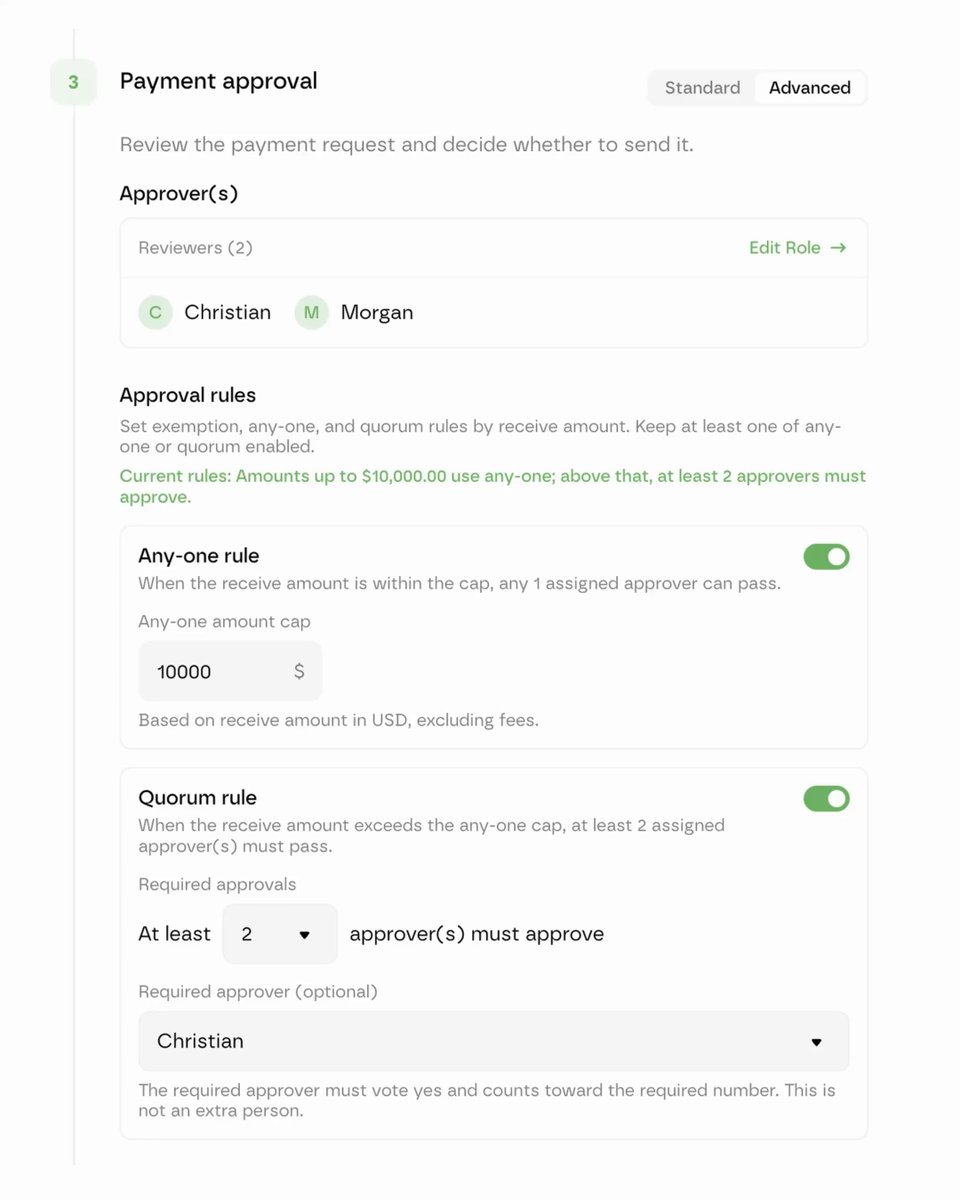Turn off the Quorum rule switch

click(x=826, y=798)
